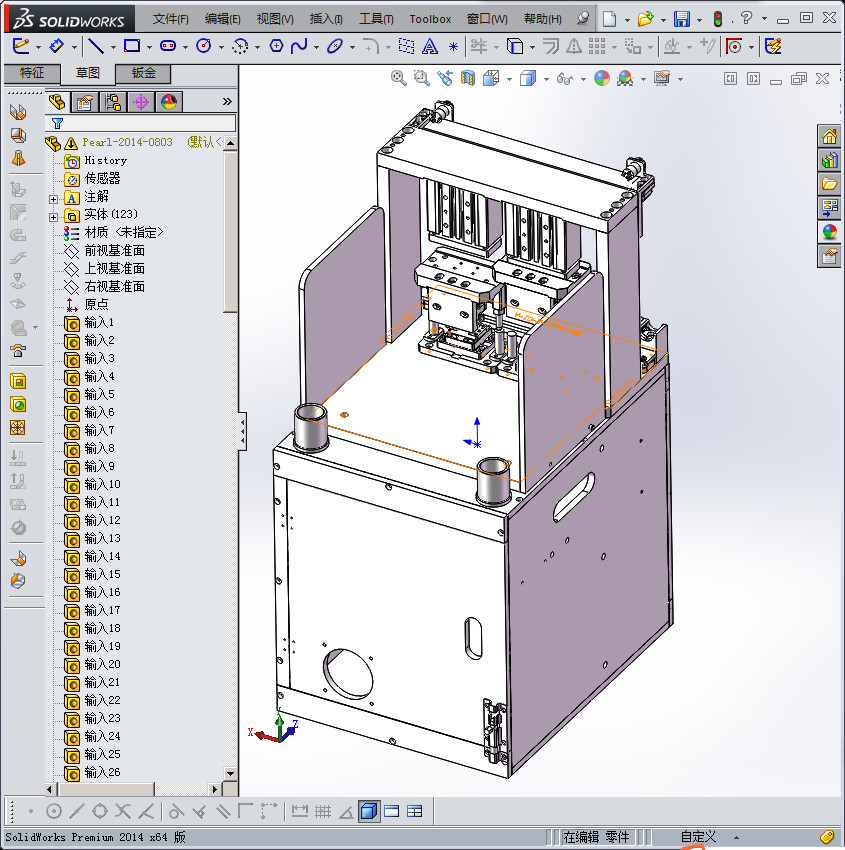
Task: Open the View Orientation dropdown arrow
Action: click(x=509, y=79)
